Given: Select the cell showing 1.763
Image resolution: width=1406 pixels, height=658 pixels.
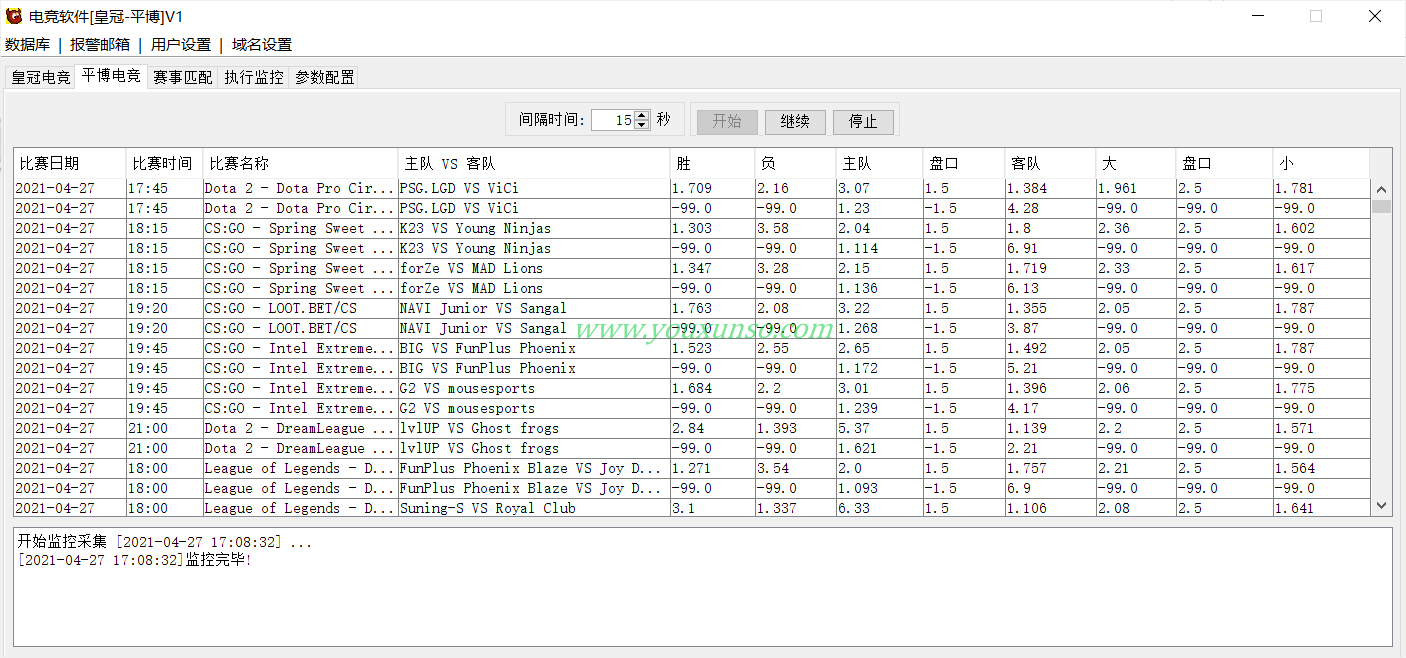Looking at the screenshot, I should [x=712, y=308].
